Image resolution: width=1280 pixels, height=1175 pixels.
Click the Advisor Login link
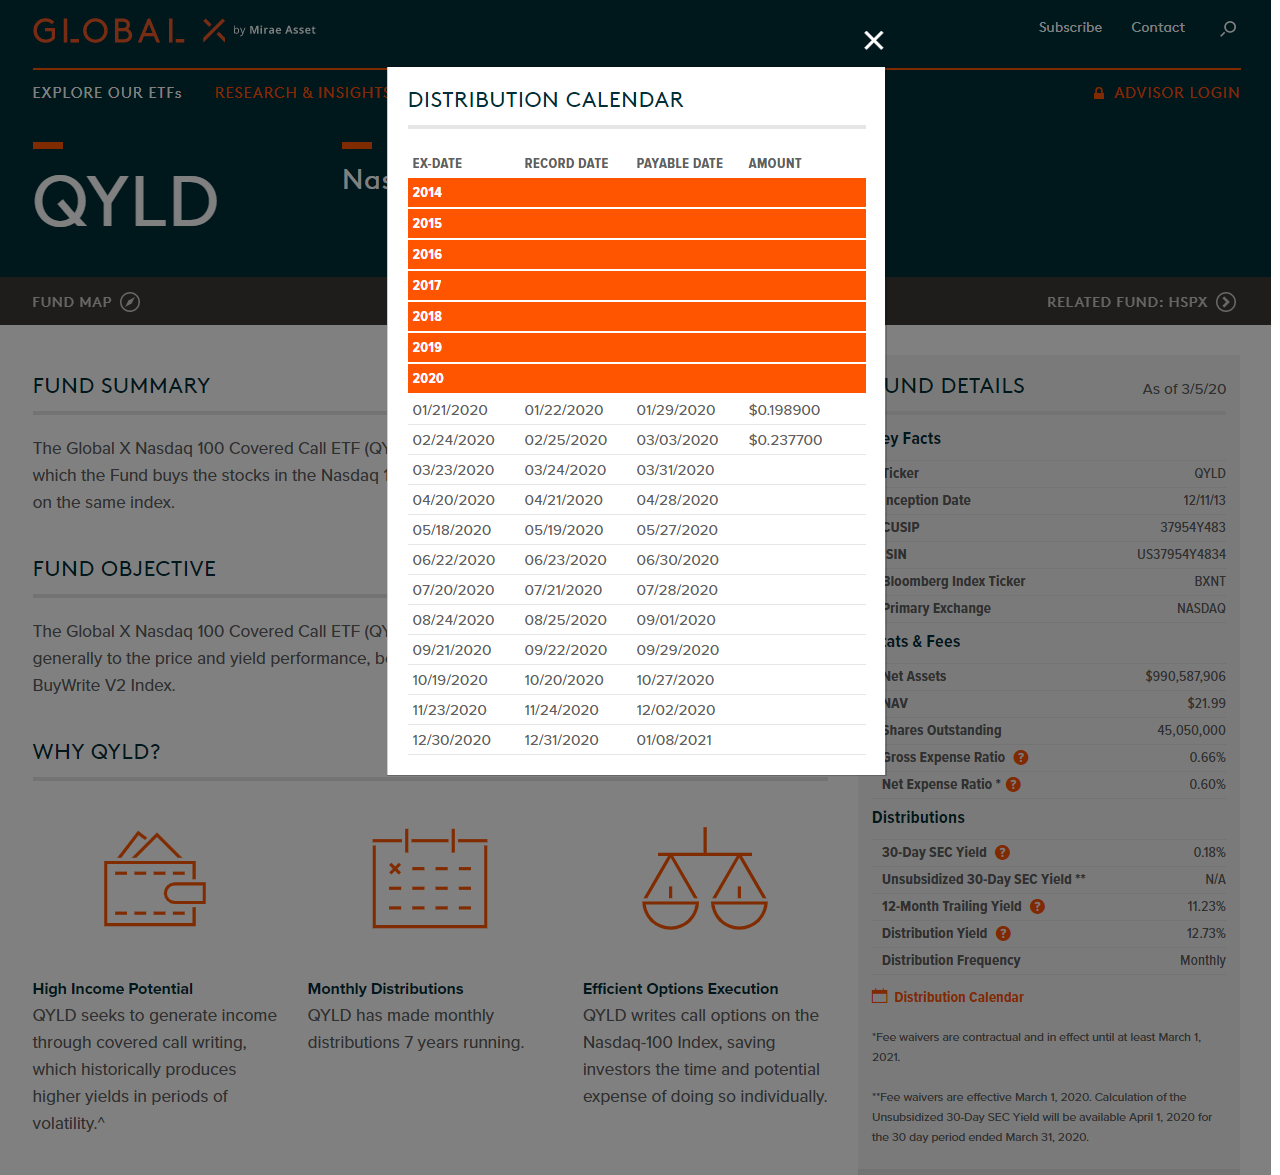(1177, 93)
